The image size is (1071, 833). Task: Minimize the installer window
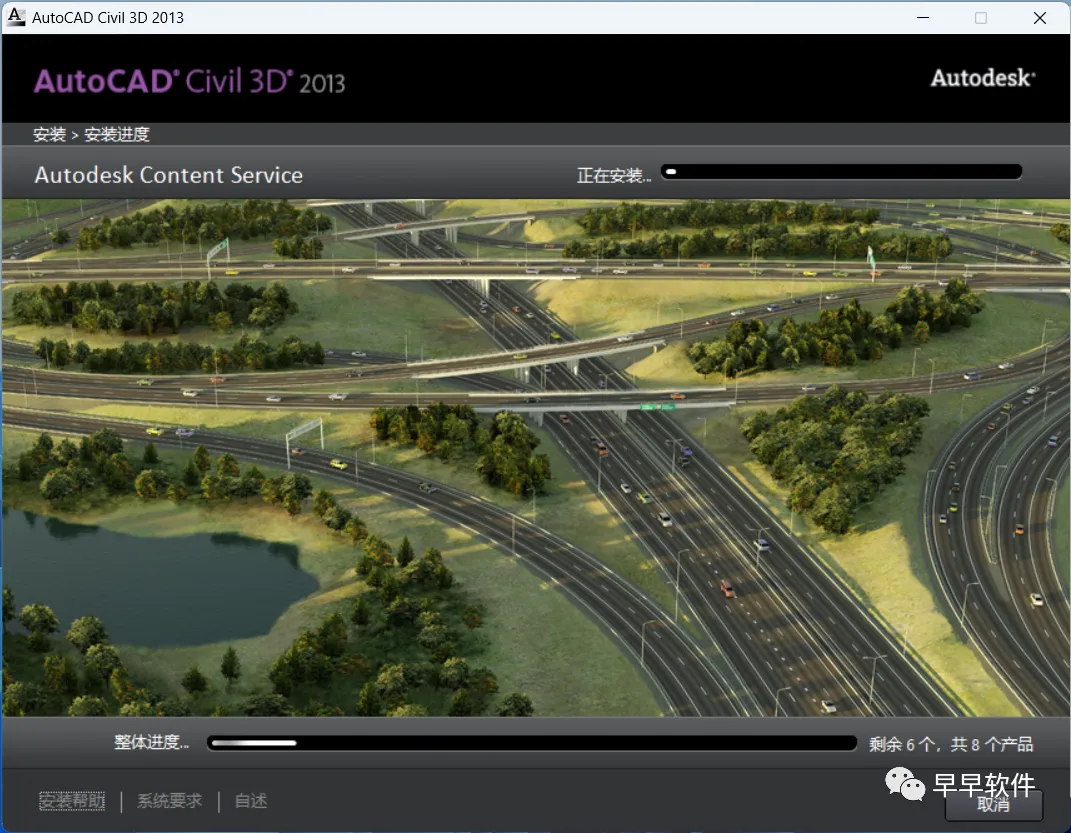tap(923, 18)
